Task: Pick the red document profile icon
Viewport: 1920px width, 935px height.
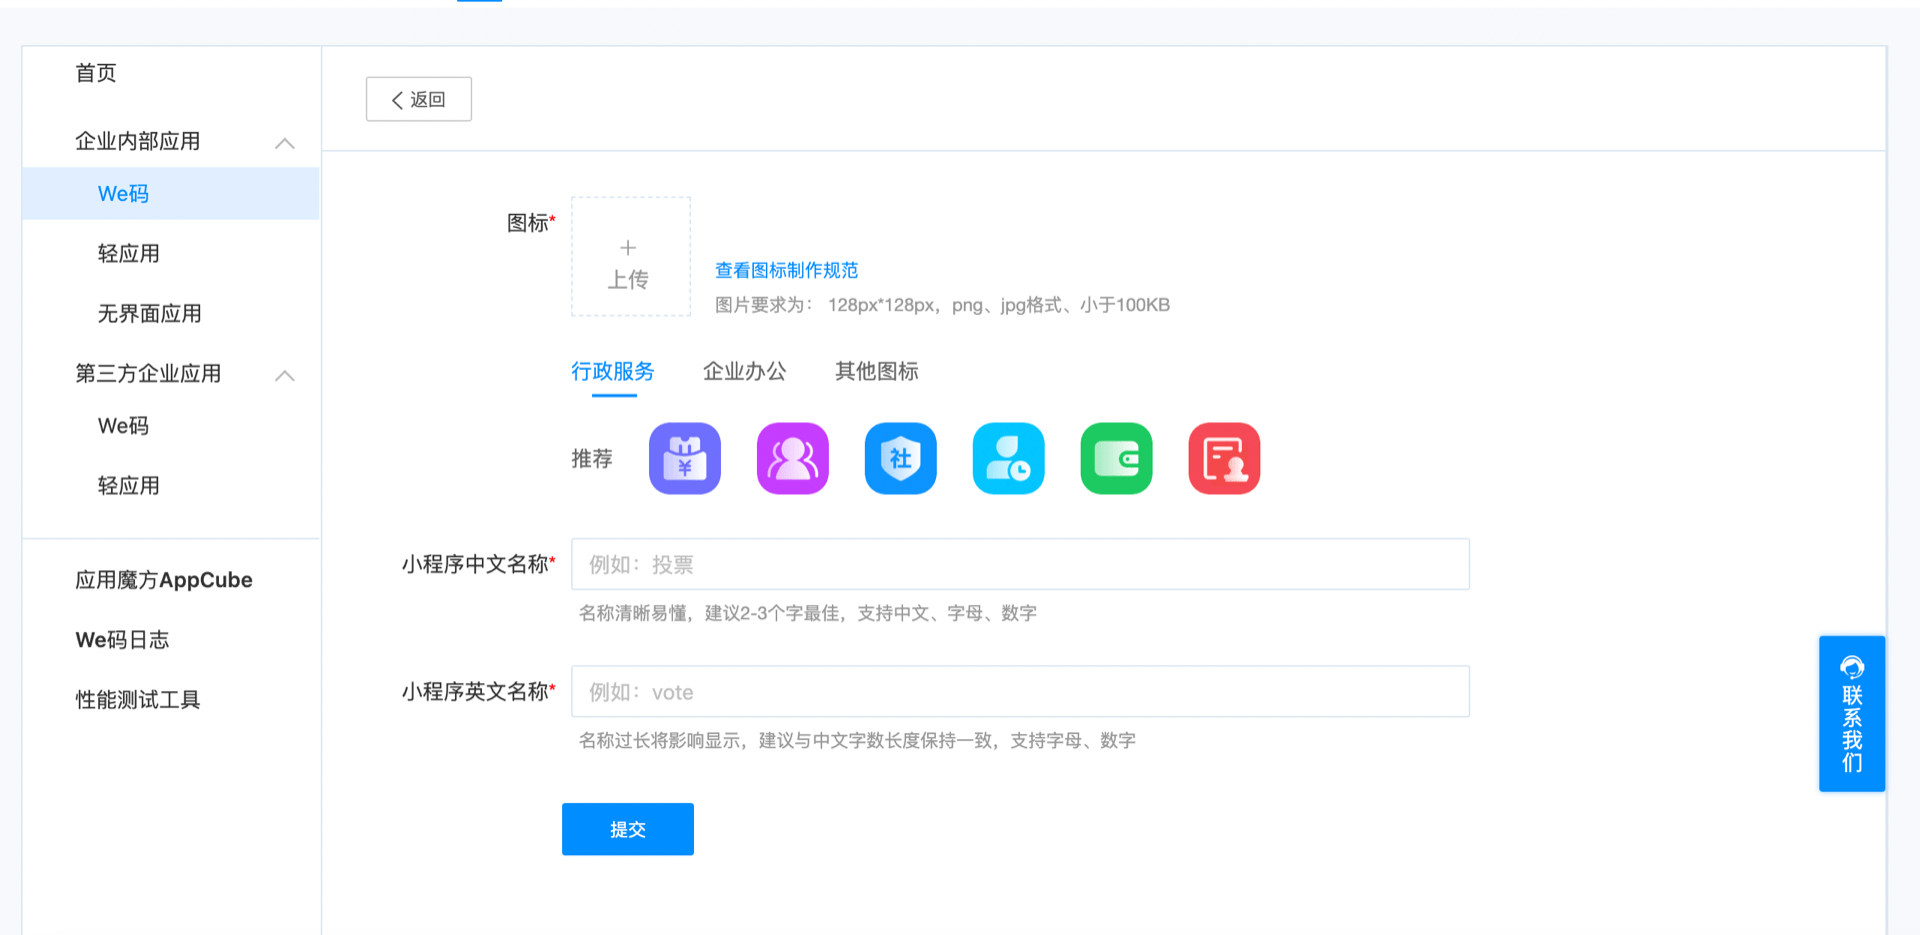Action: click(x=1224, y=459)
